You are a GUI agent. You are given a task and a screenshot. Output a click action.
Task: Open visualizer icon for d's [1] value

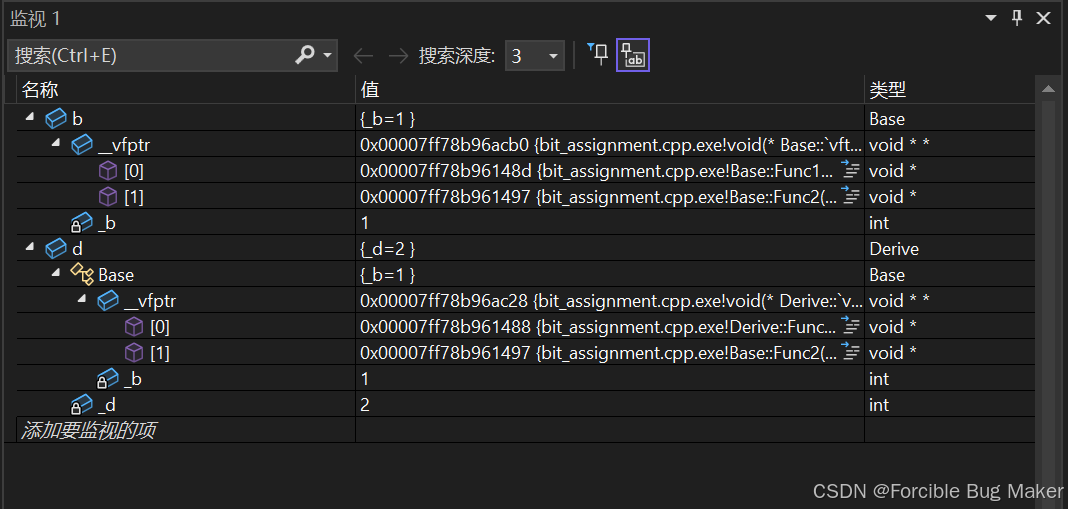851,352
